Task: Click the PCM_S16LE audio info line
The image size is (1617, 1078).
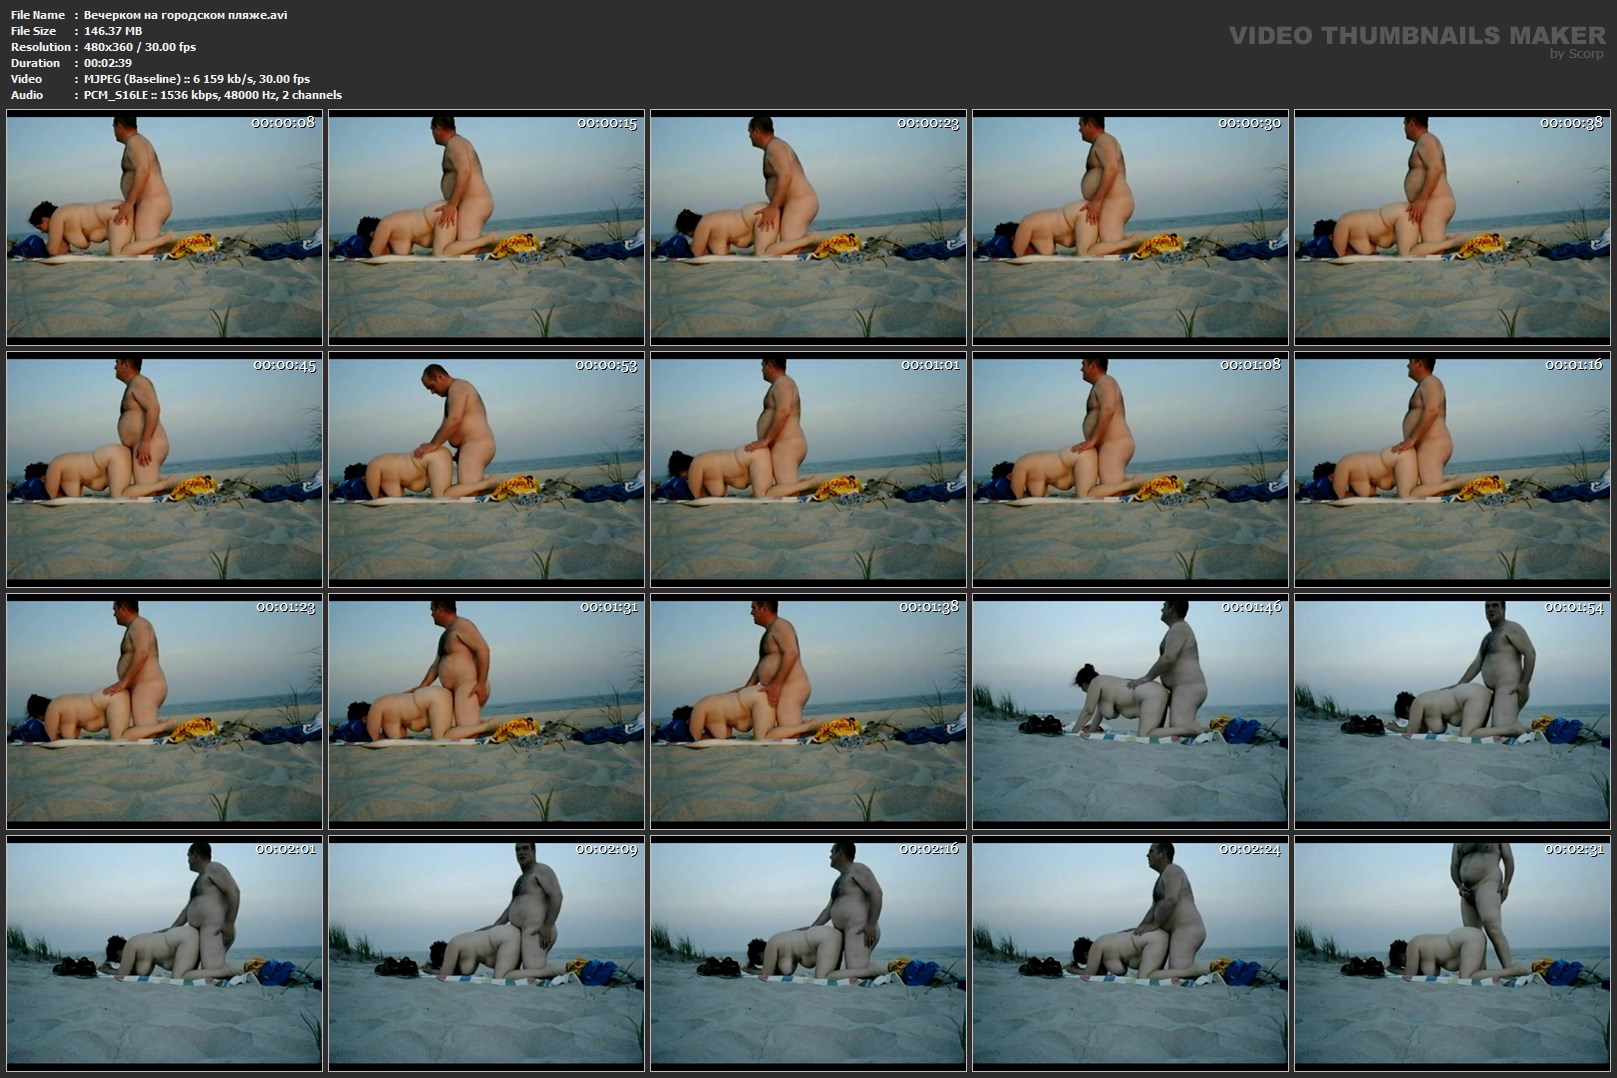Action: point(212,95)
